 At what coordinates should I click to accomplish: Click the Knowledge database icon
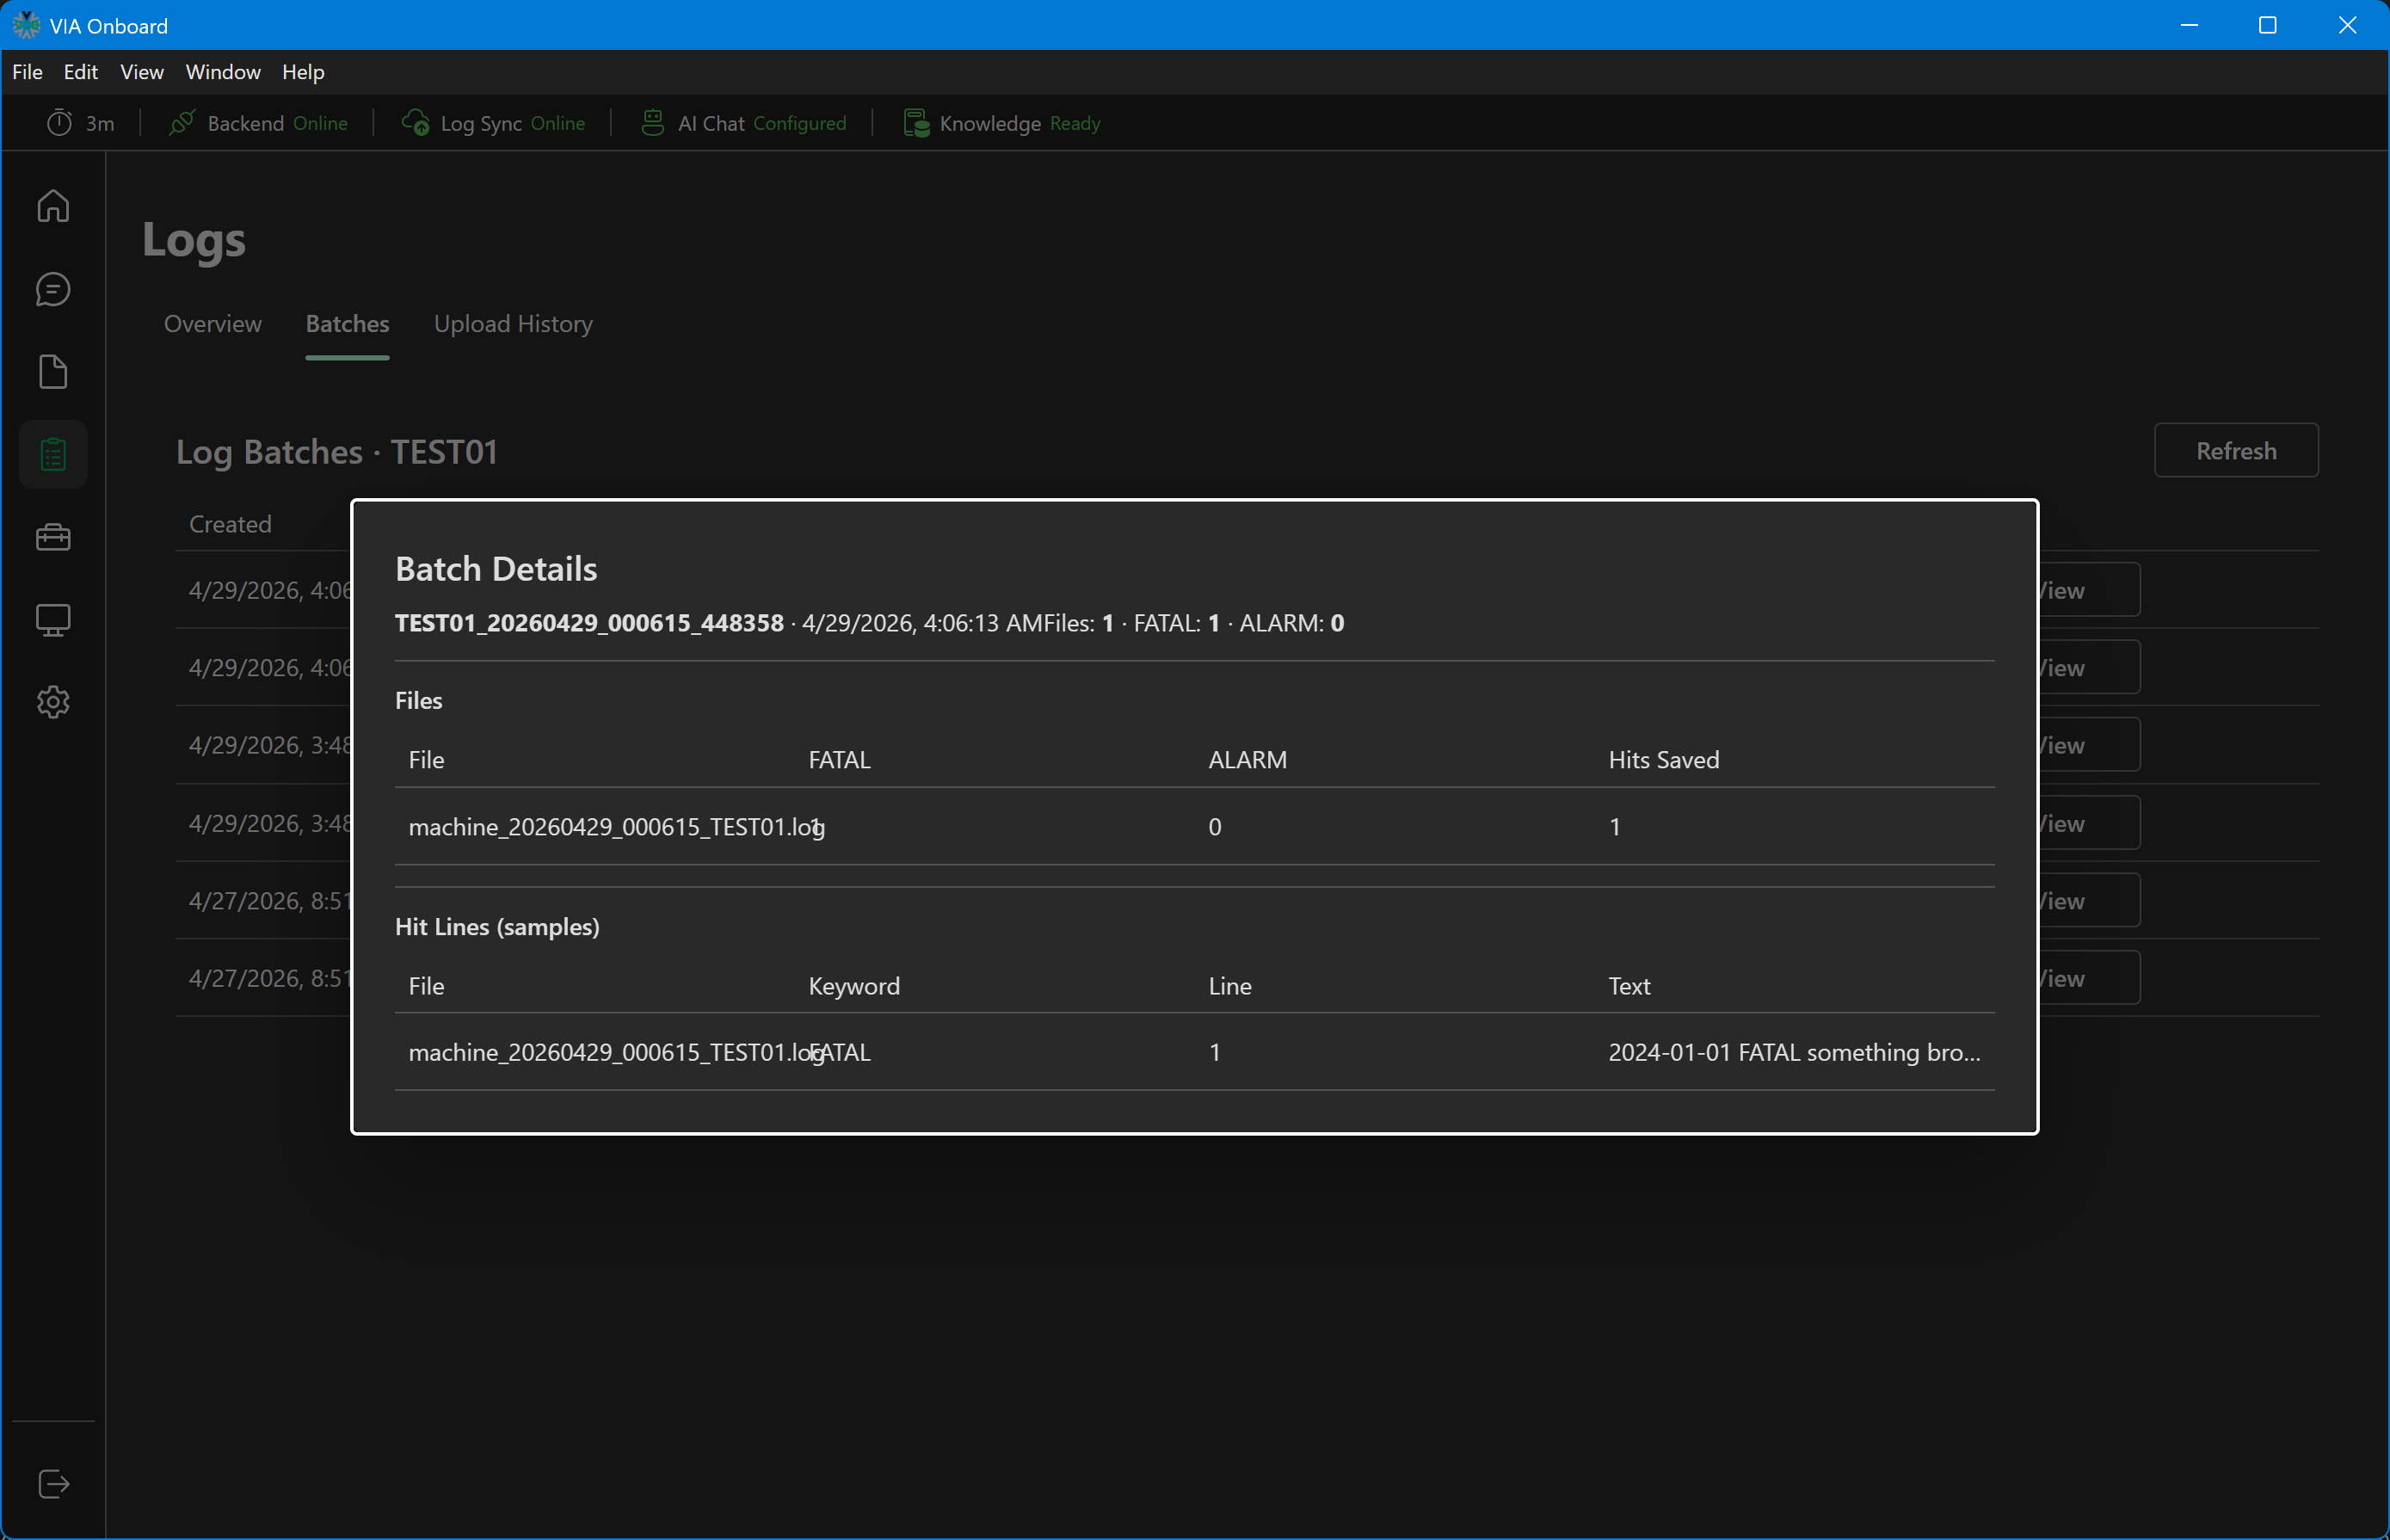coord(916,123)
